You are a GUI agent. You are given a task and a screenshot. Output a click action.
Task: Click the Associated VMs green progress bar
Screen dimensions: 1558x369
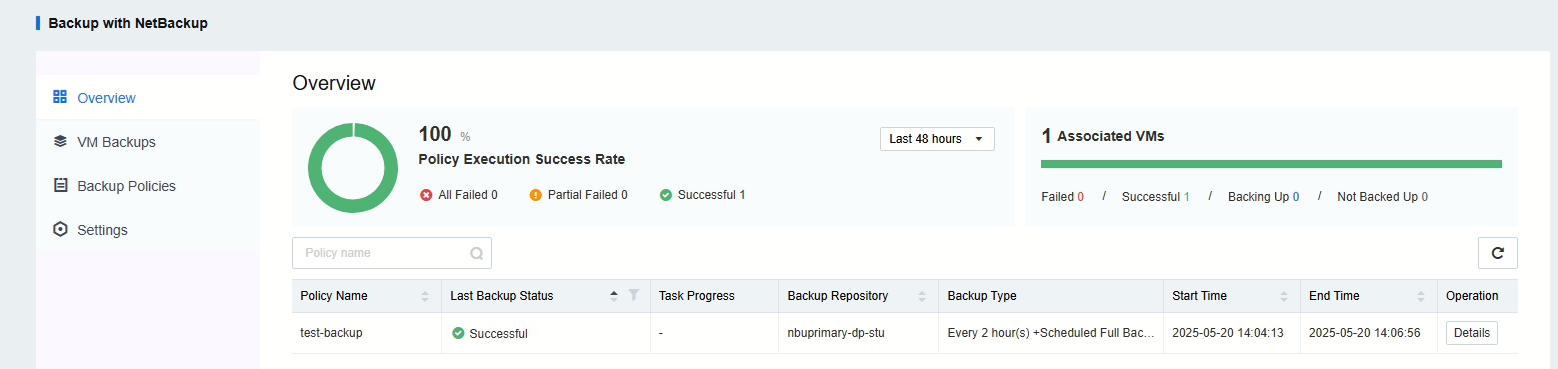coord(1271,164)
